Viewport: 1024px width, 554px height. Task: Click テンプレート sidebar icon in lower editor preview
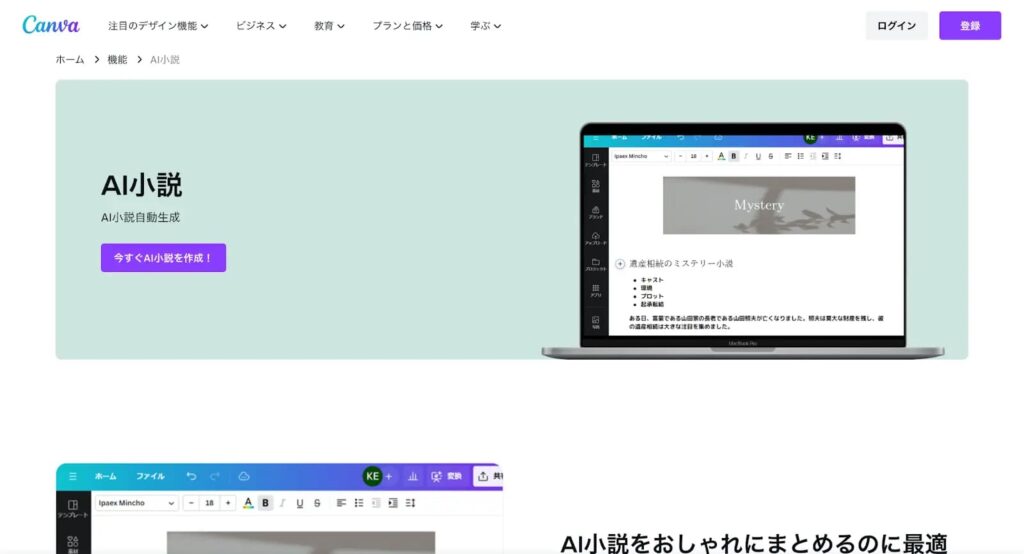72,509
